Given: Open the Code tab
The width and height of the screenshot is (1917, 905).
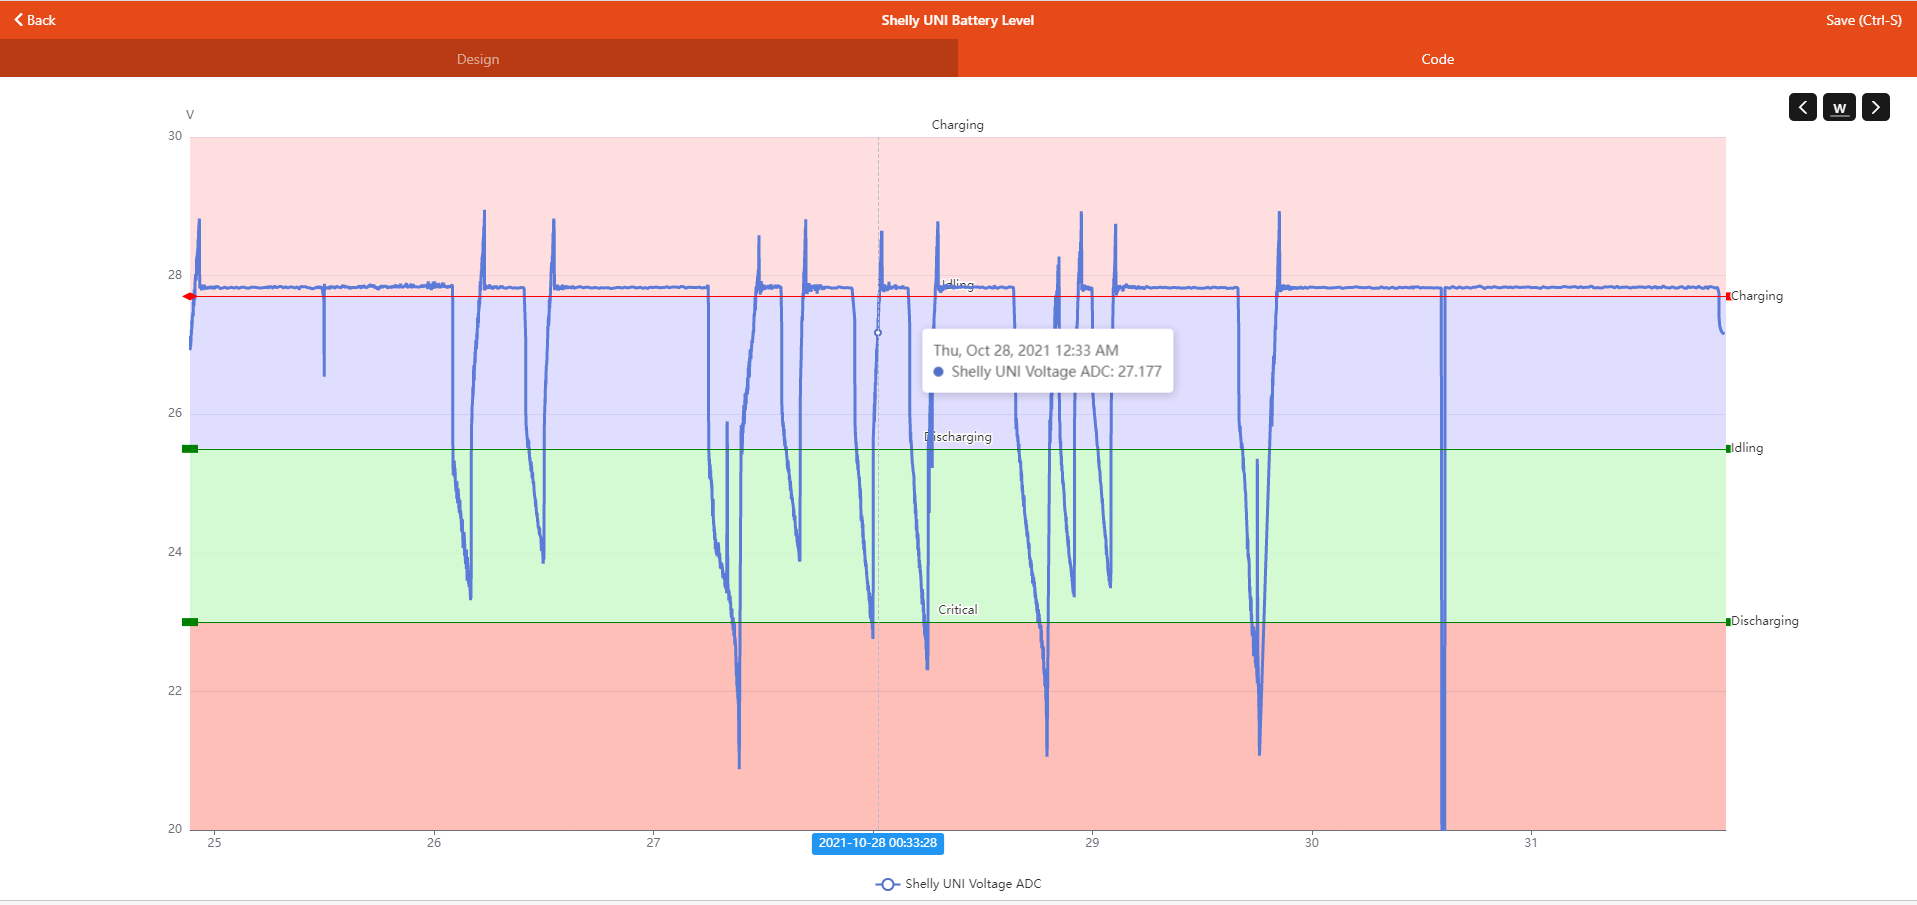Looking at the screenshot, I should (1437, 59).
